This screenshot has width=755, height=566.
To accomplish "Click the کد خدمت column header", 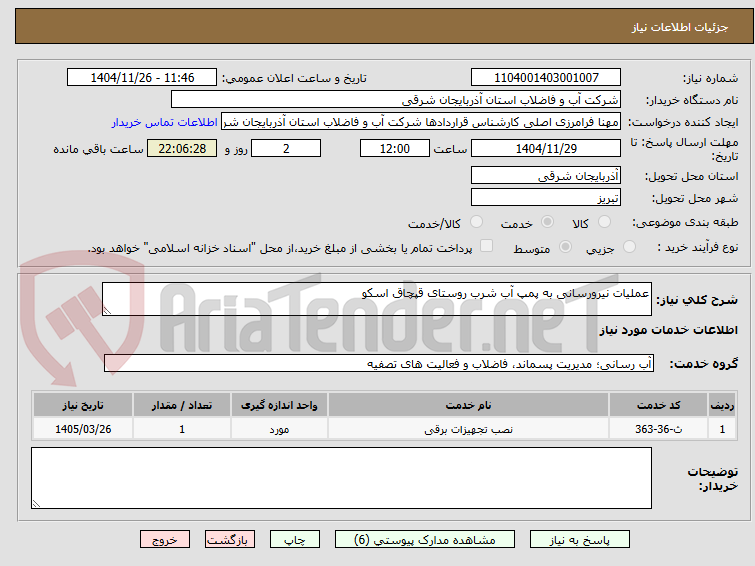I will click(x=658, y=405).
